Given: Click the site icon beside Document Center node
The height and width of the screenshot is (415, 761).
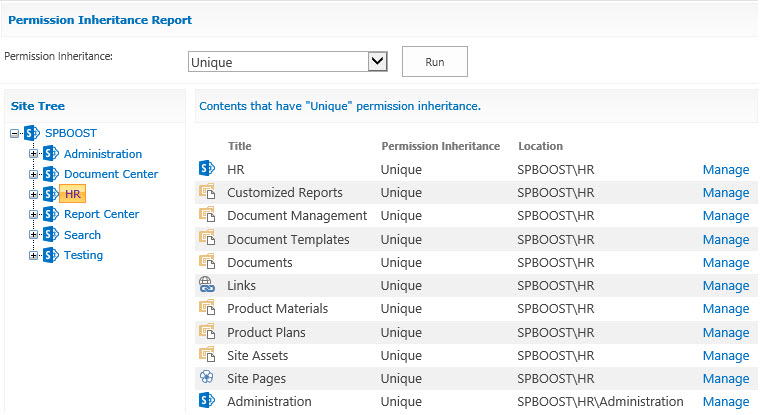Looking at the screenshot, I should (x=51, y=174).
